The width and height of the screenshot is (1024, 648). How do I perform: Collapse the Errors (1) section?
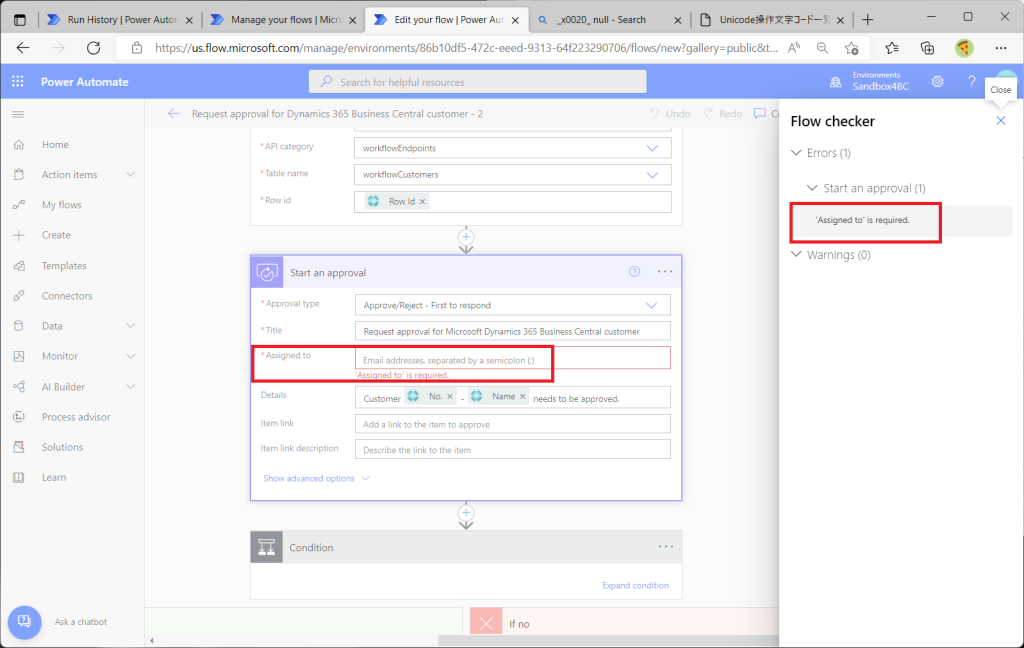tap(796, 153)
